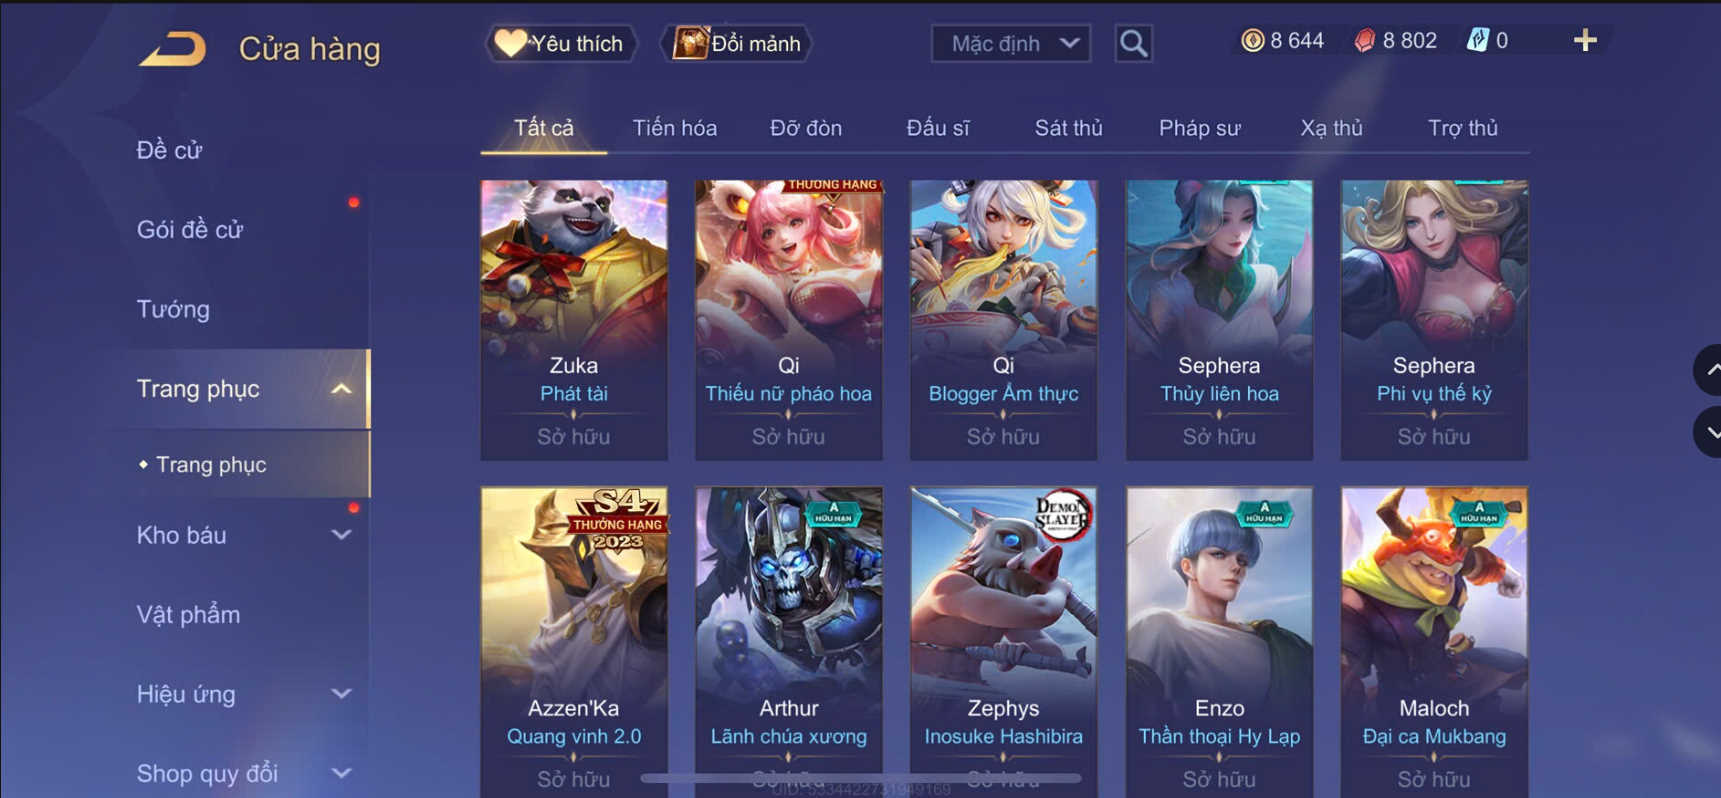Expand the Kho báu sidebar section
This screenshot has width=1721, height=798.
(x=341, y=535)
